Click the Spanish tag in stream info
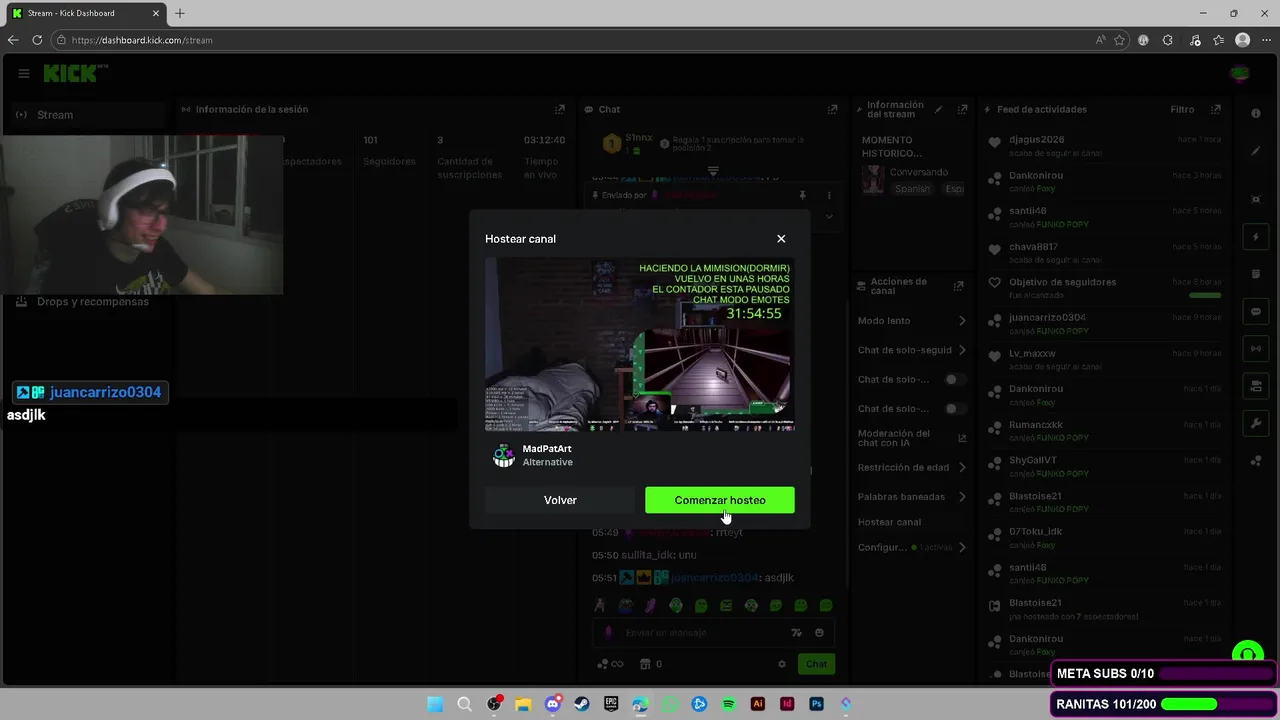The image size is (1280, 720). (x=912, y=189)
